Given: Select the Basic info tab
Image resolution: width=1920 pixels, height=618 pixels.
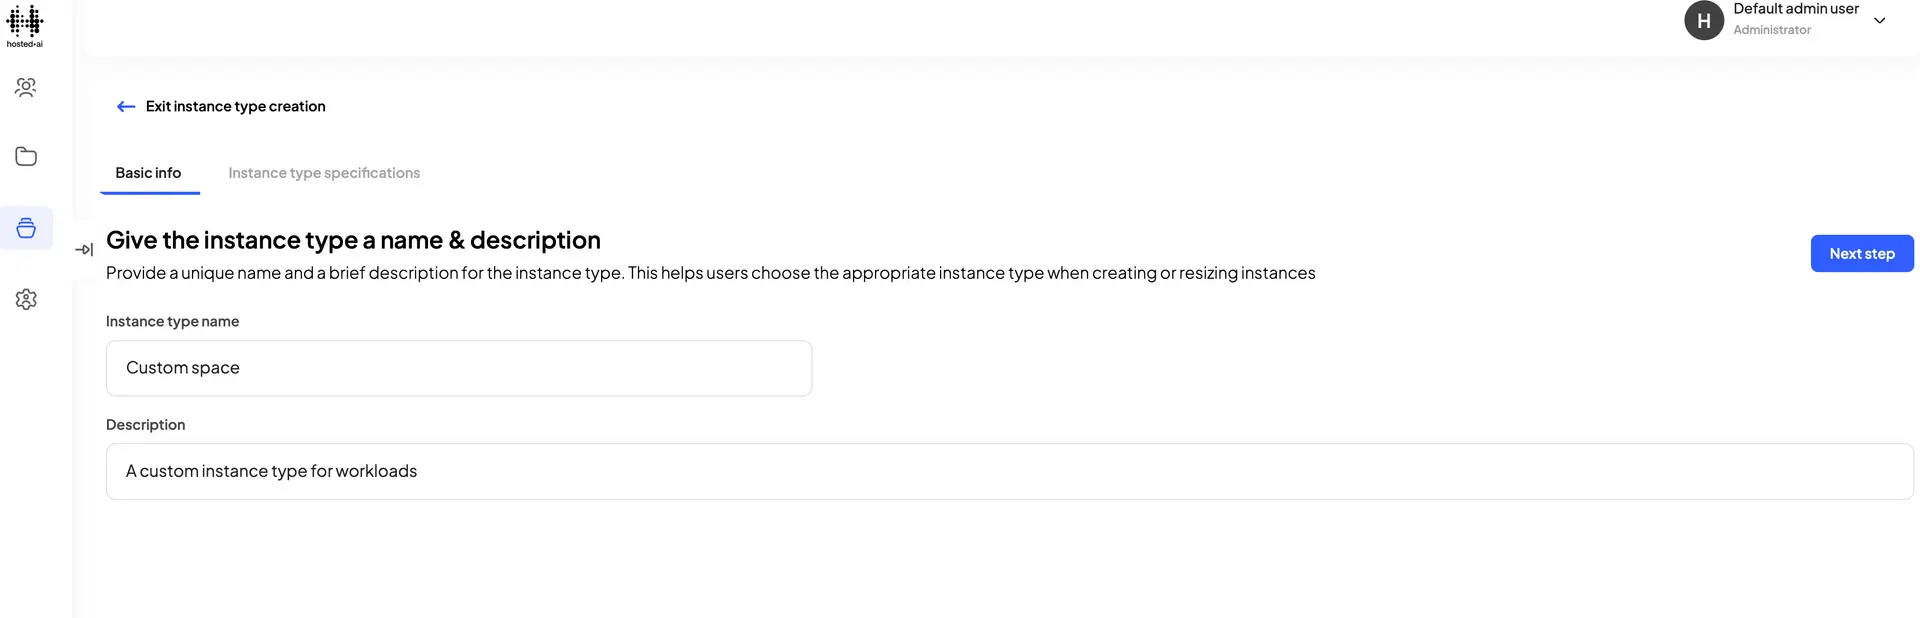Looking at the screenshot, I should pyautogui.click(x=149, y=172).
